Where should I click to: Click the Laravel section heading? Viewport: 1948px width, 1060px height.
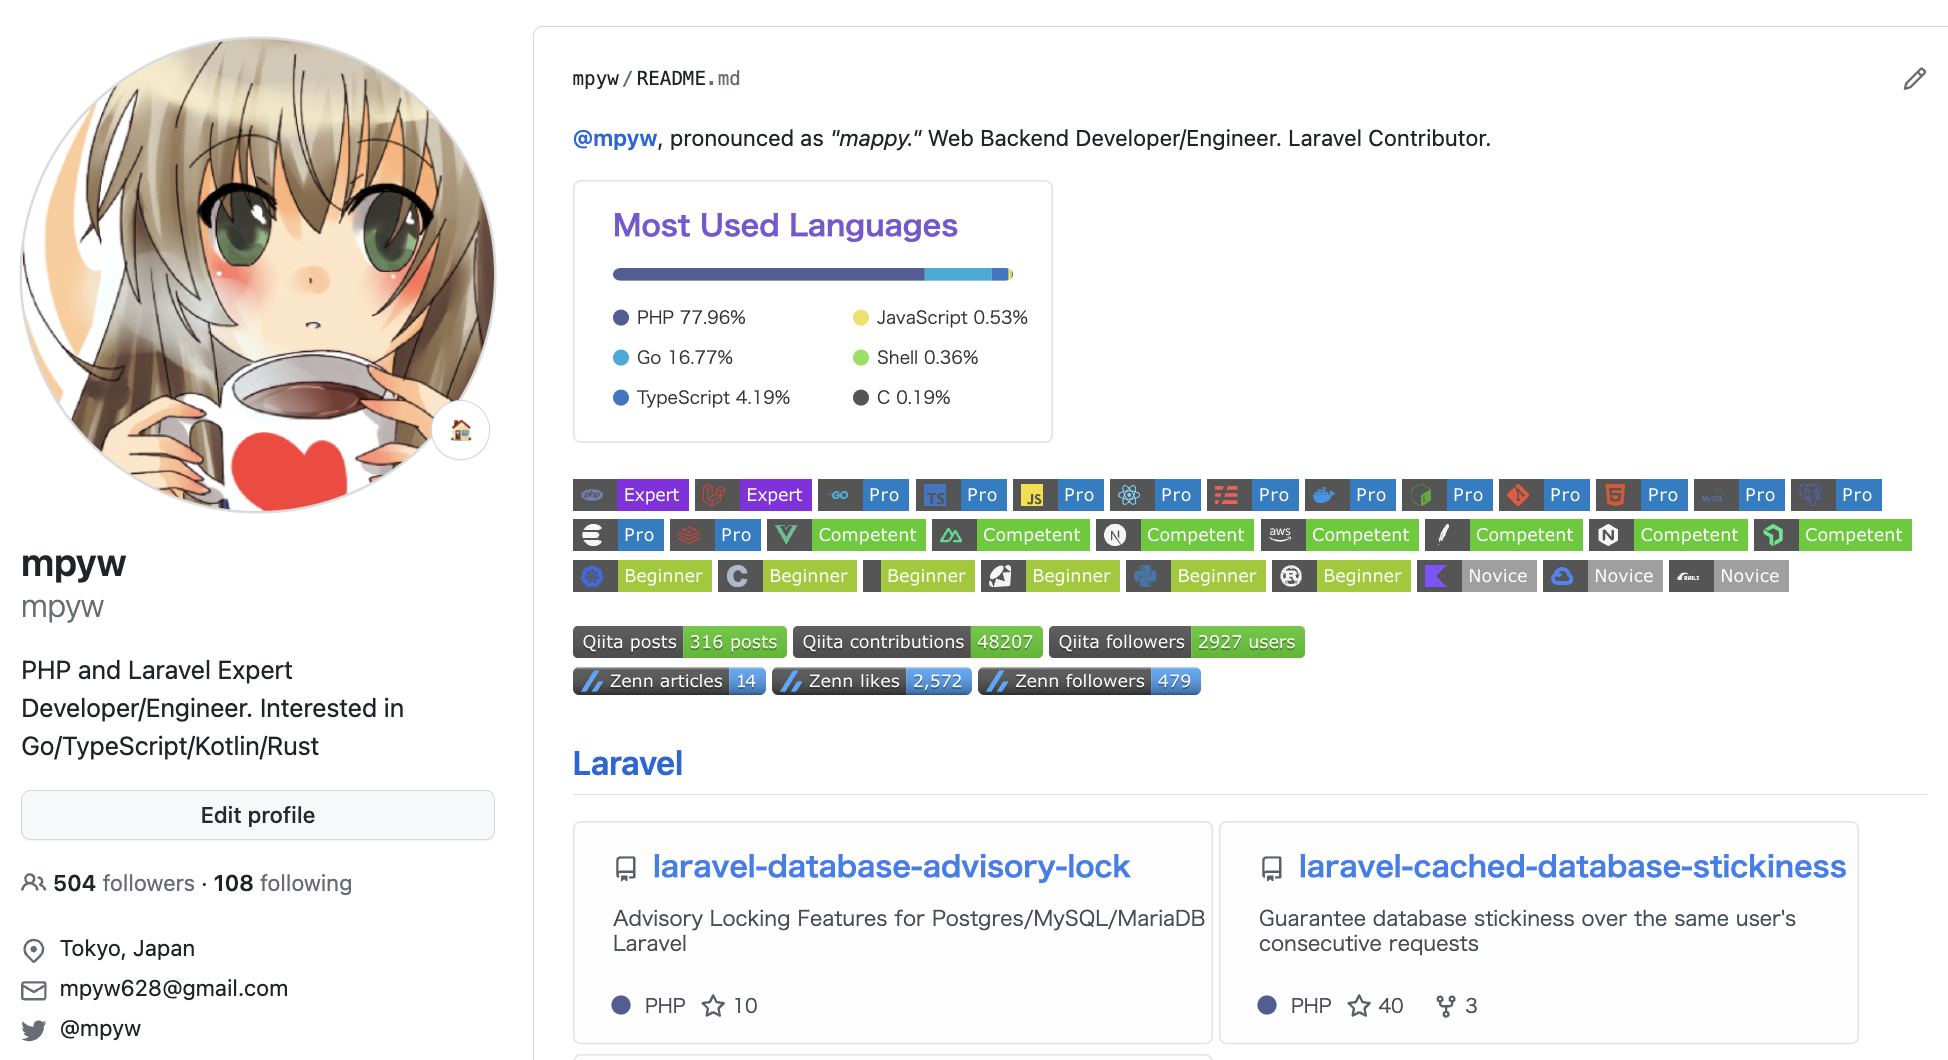tap(628, 764)
